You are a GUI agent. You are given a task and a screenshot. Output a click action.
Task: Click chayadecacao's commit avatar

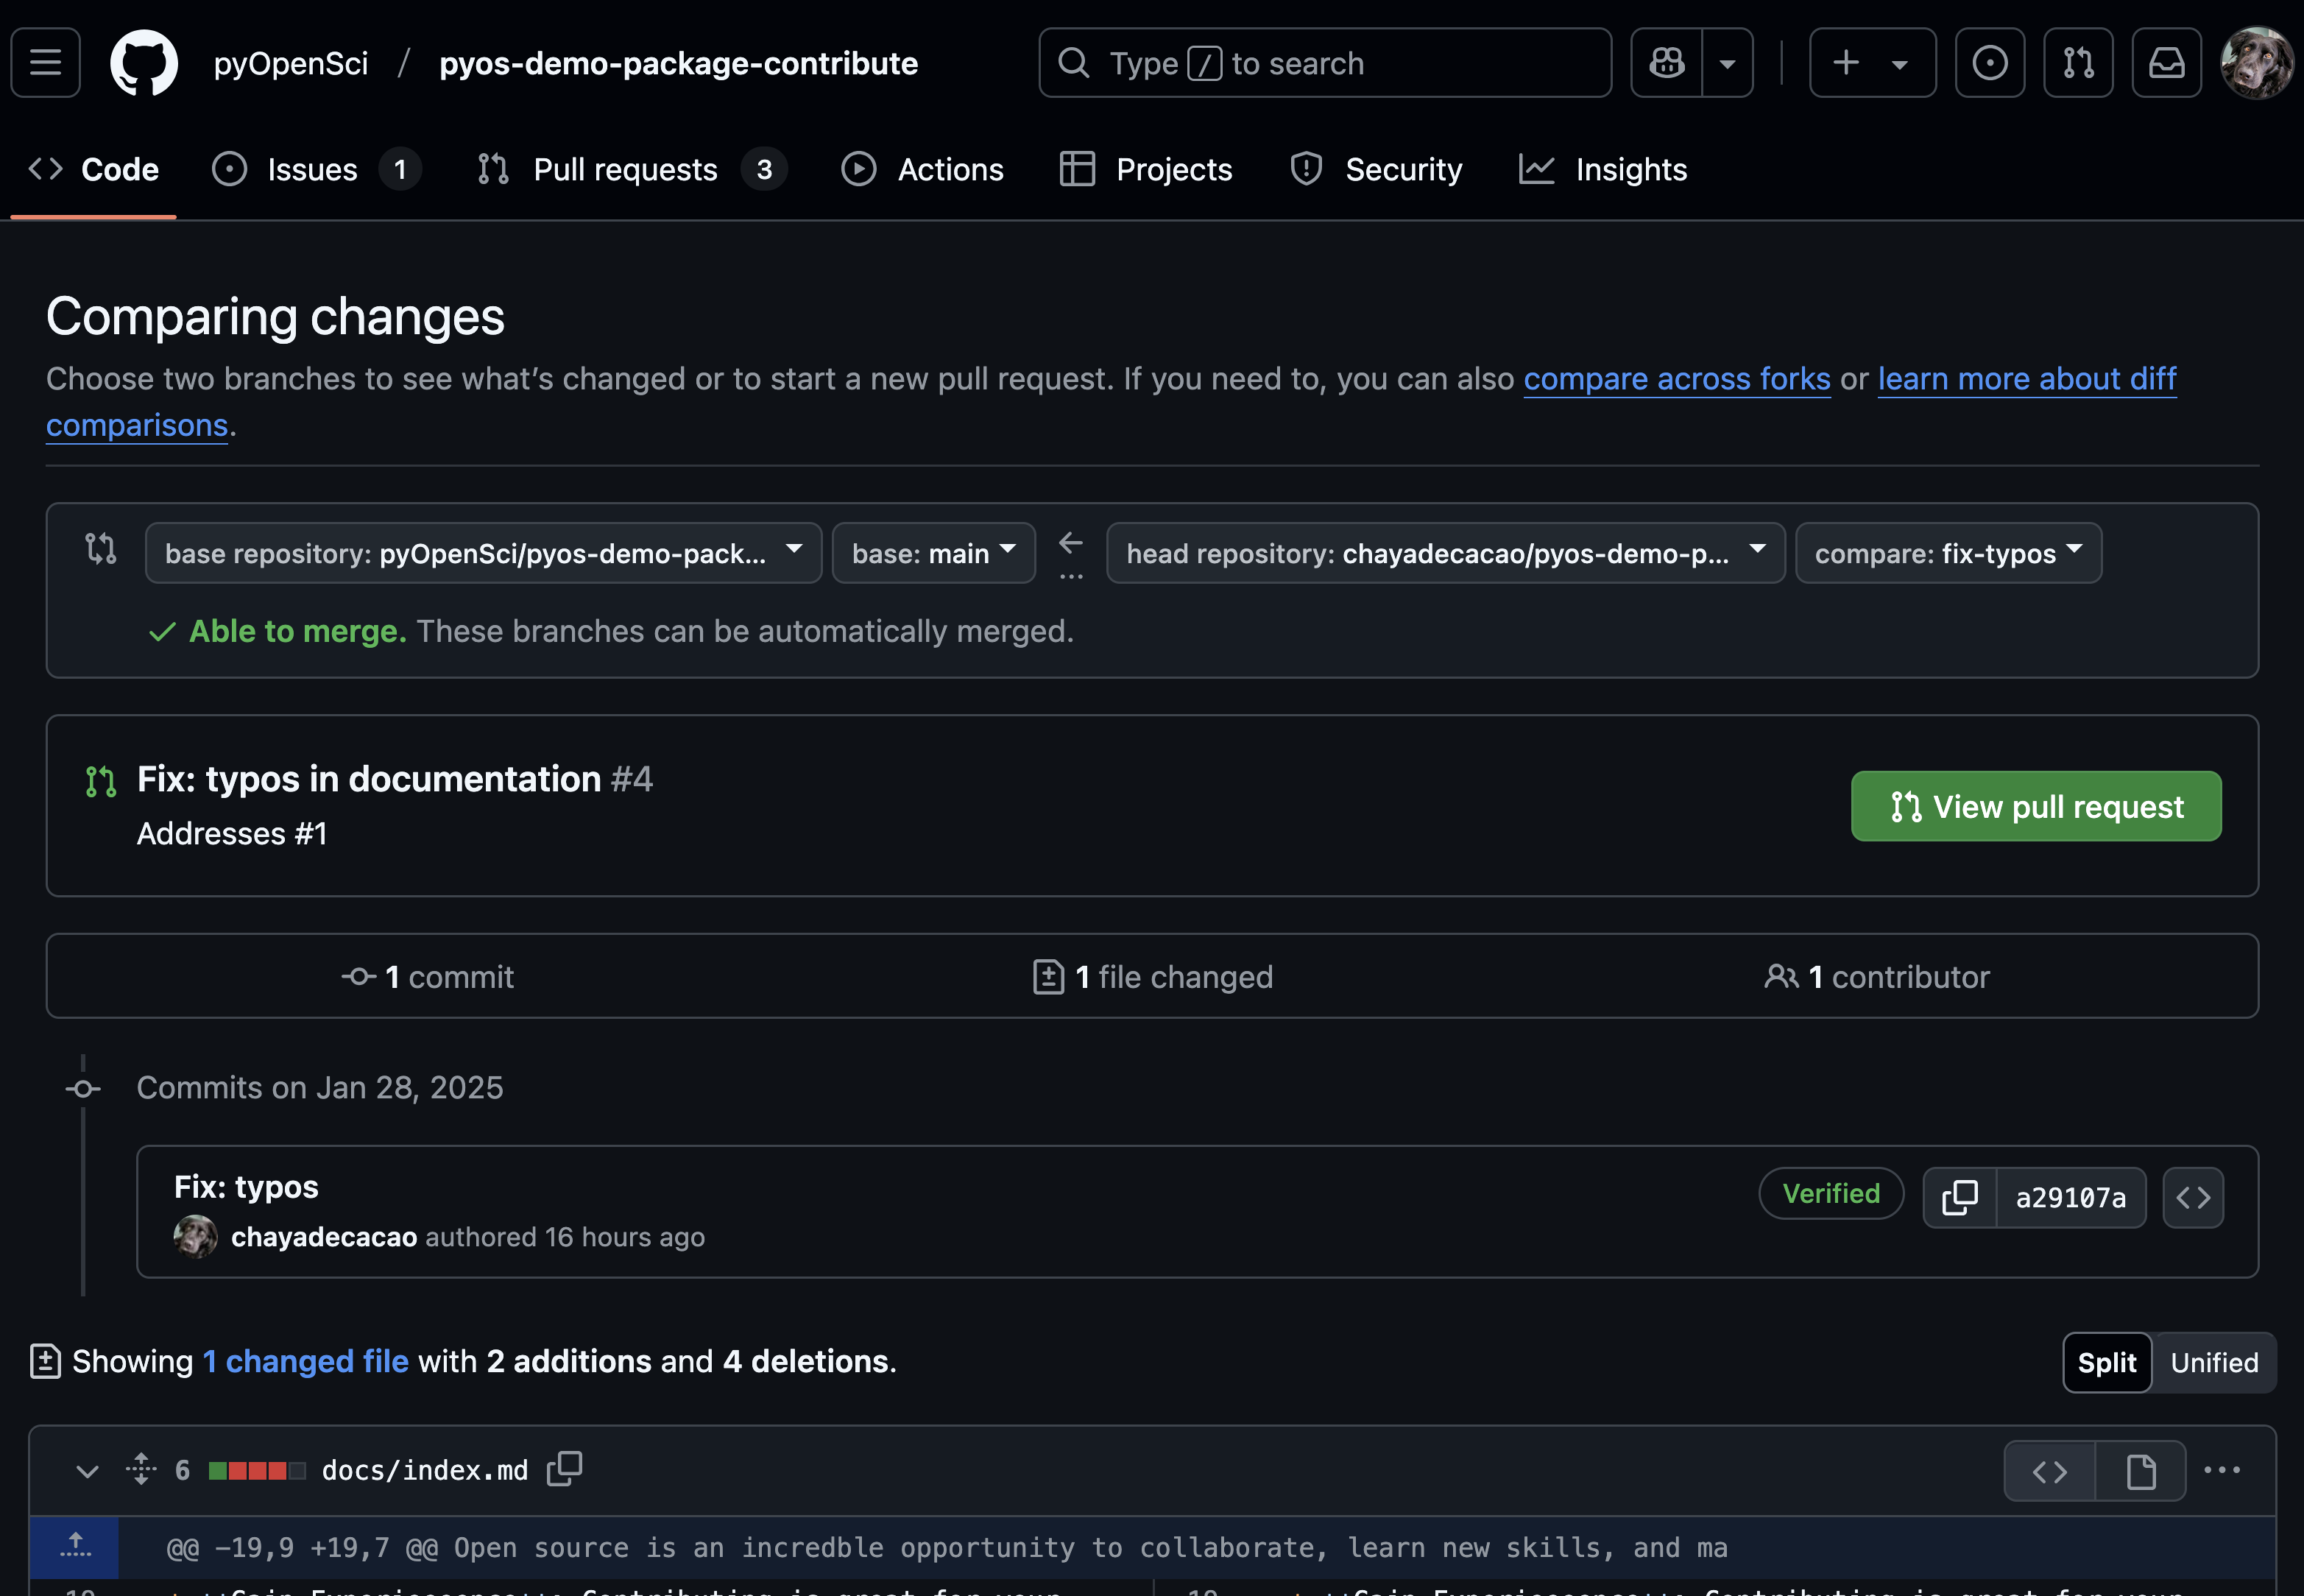click(x=195, y=1237)
